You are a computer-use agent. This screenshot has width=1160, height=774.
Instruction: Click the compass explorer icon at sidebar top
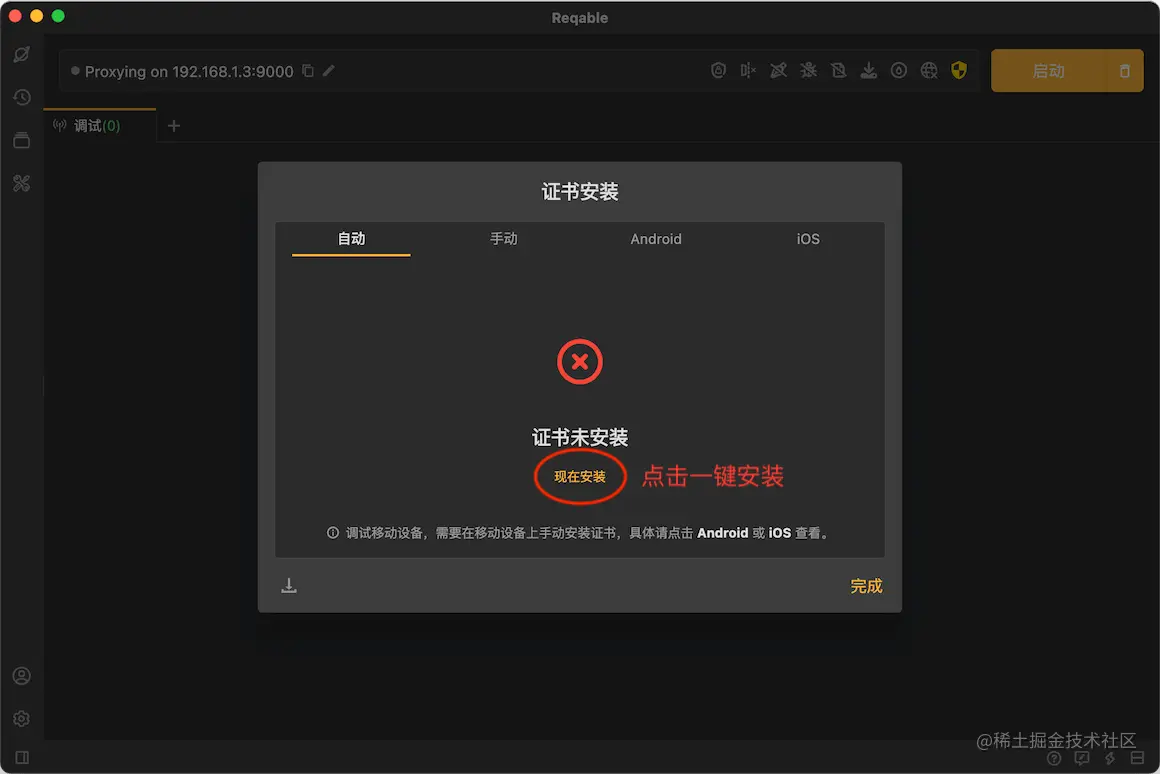click(x=22, y=54)
